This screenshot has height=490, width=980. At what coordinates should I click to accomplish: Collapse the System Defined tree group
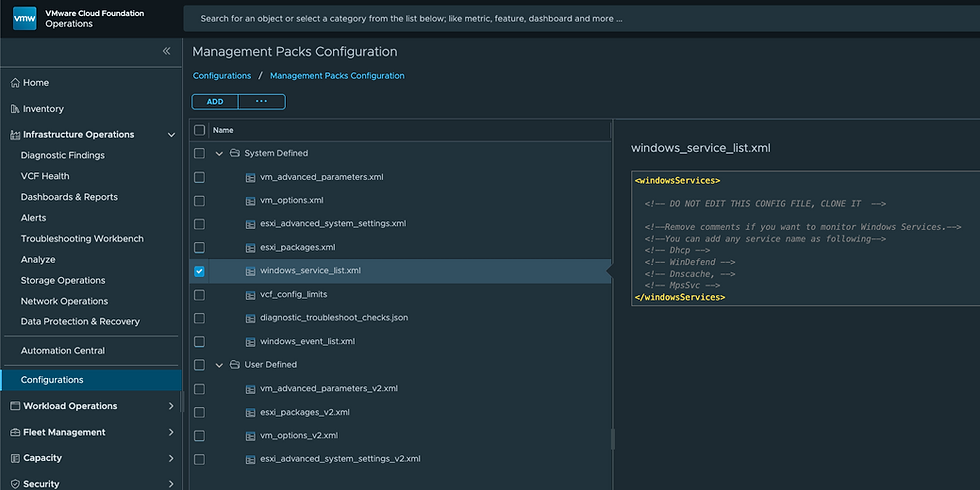pyautogui.click(x=219, y=154)
